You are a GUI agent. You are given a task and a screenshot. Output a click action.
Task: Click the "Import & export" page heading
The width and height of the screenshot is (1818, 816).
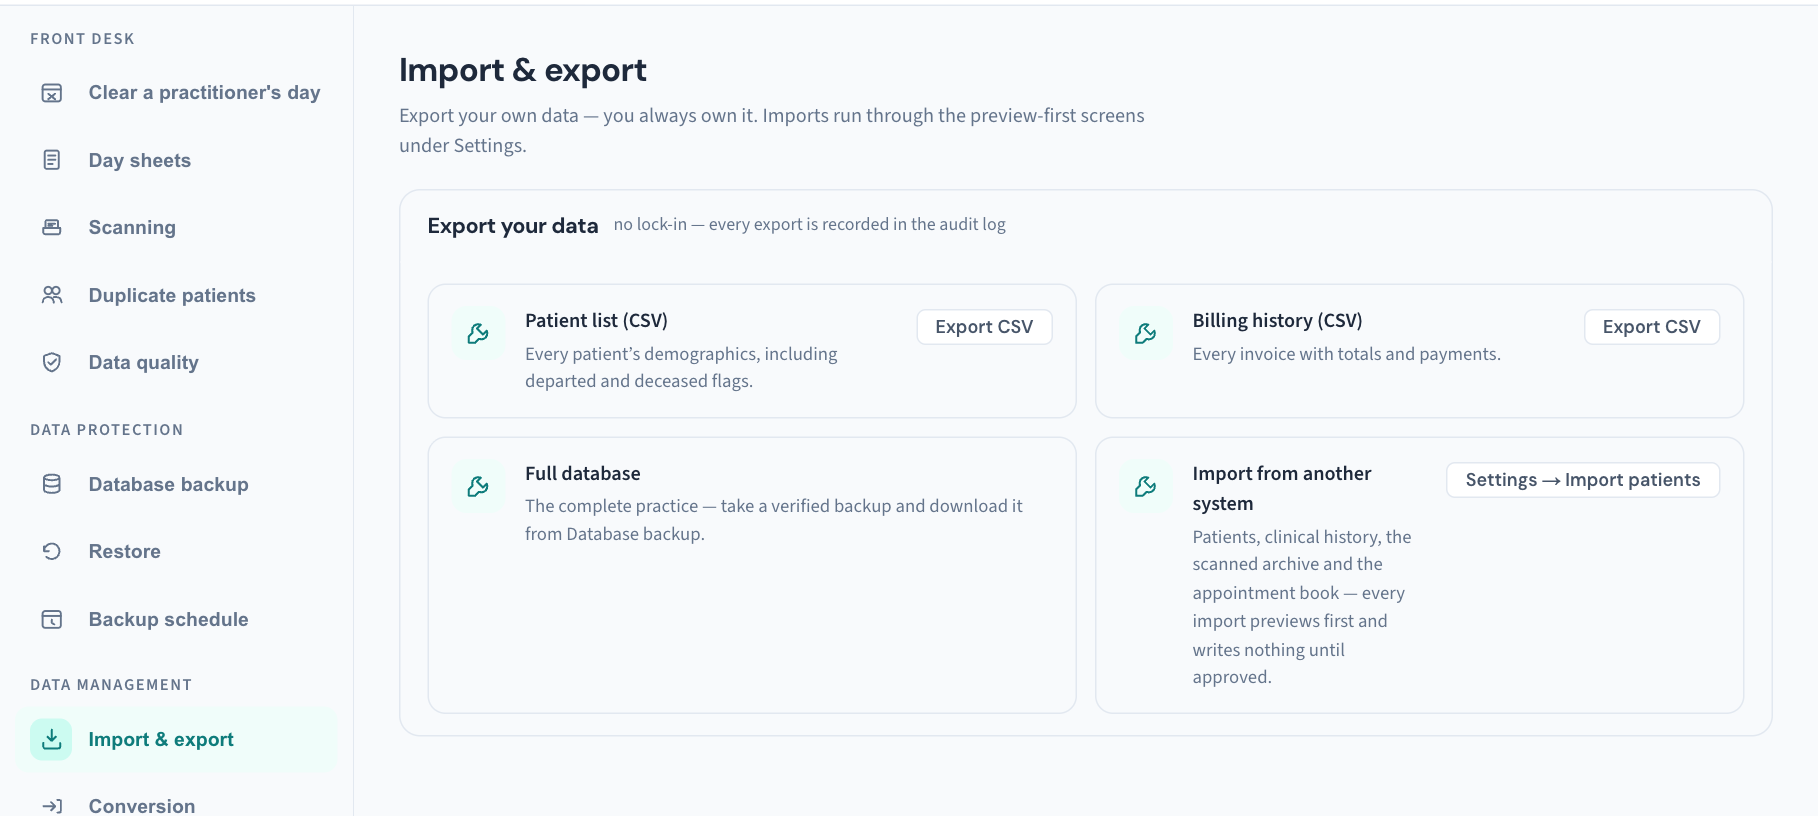tap(523, 70)
